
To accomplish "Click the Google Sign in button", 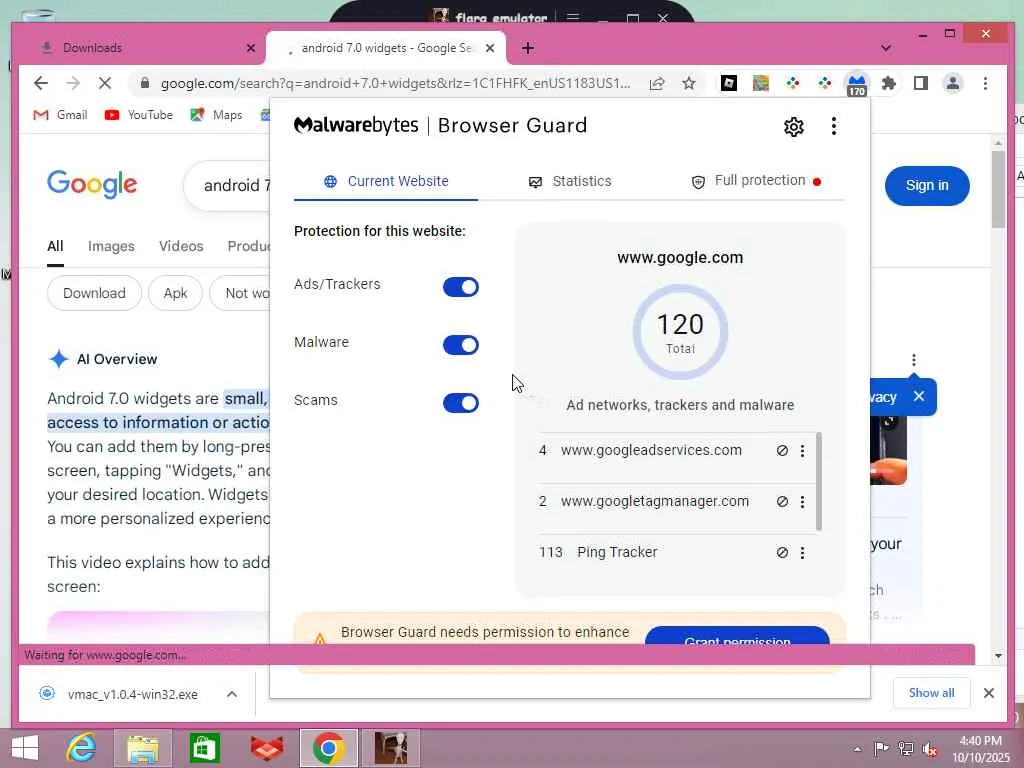I will tap(927, 185).
